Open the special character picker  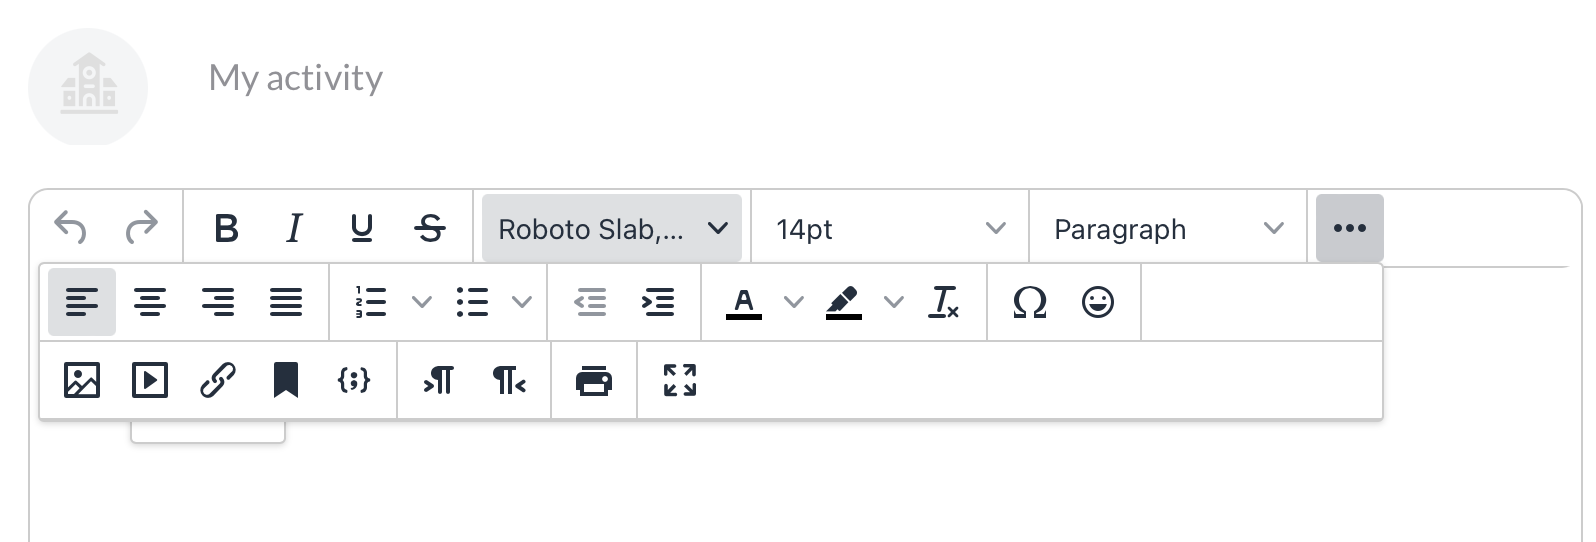tap(1030, 302)
